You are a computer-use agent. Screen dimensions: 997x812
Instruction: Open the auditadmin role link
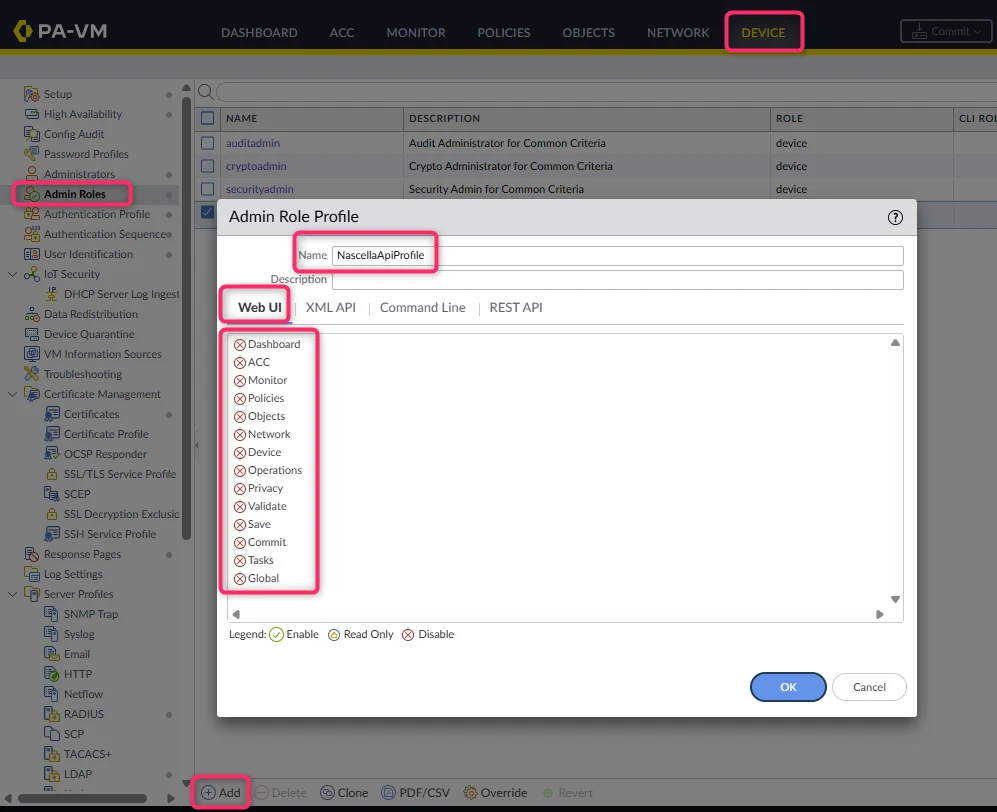[252, 143]
